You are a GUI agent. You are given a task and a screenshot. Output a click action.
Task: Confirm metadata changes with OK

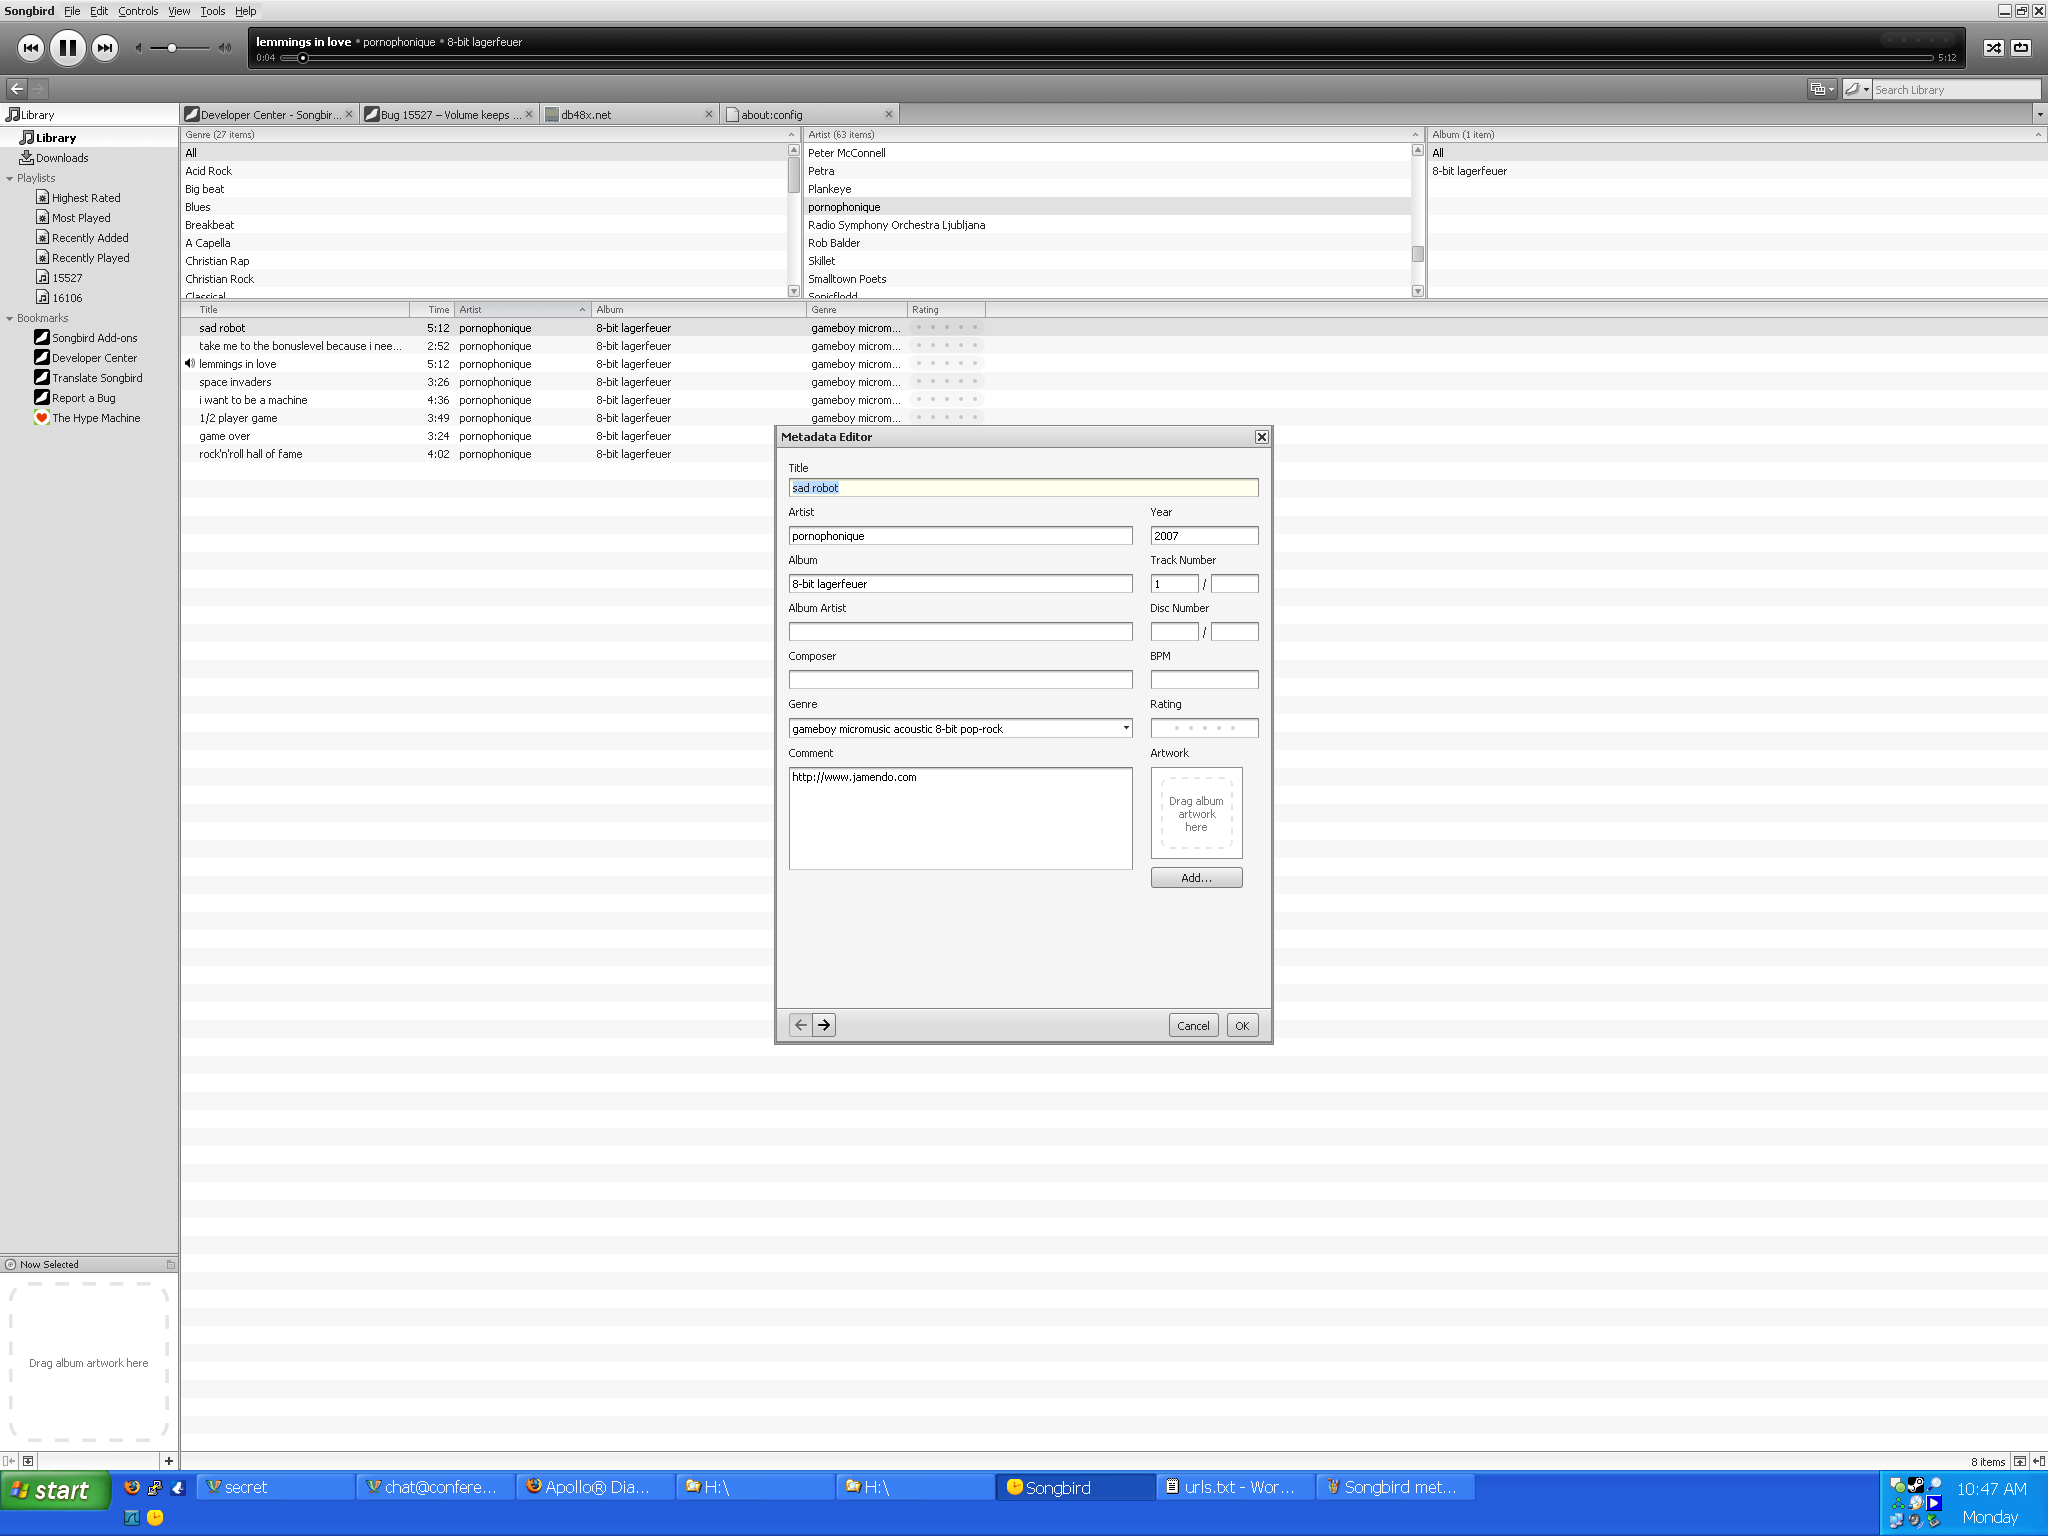1242,1025
